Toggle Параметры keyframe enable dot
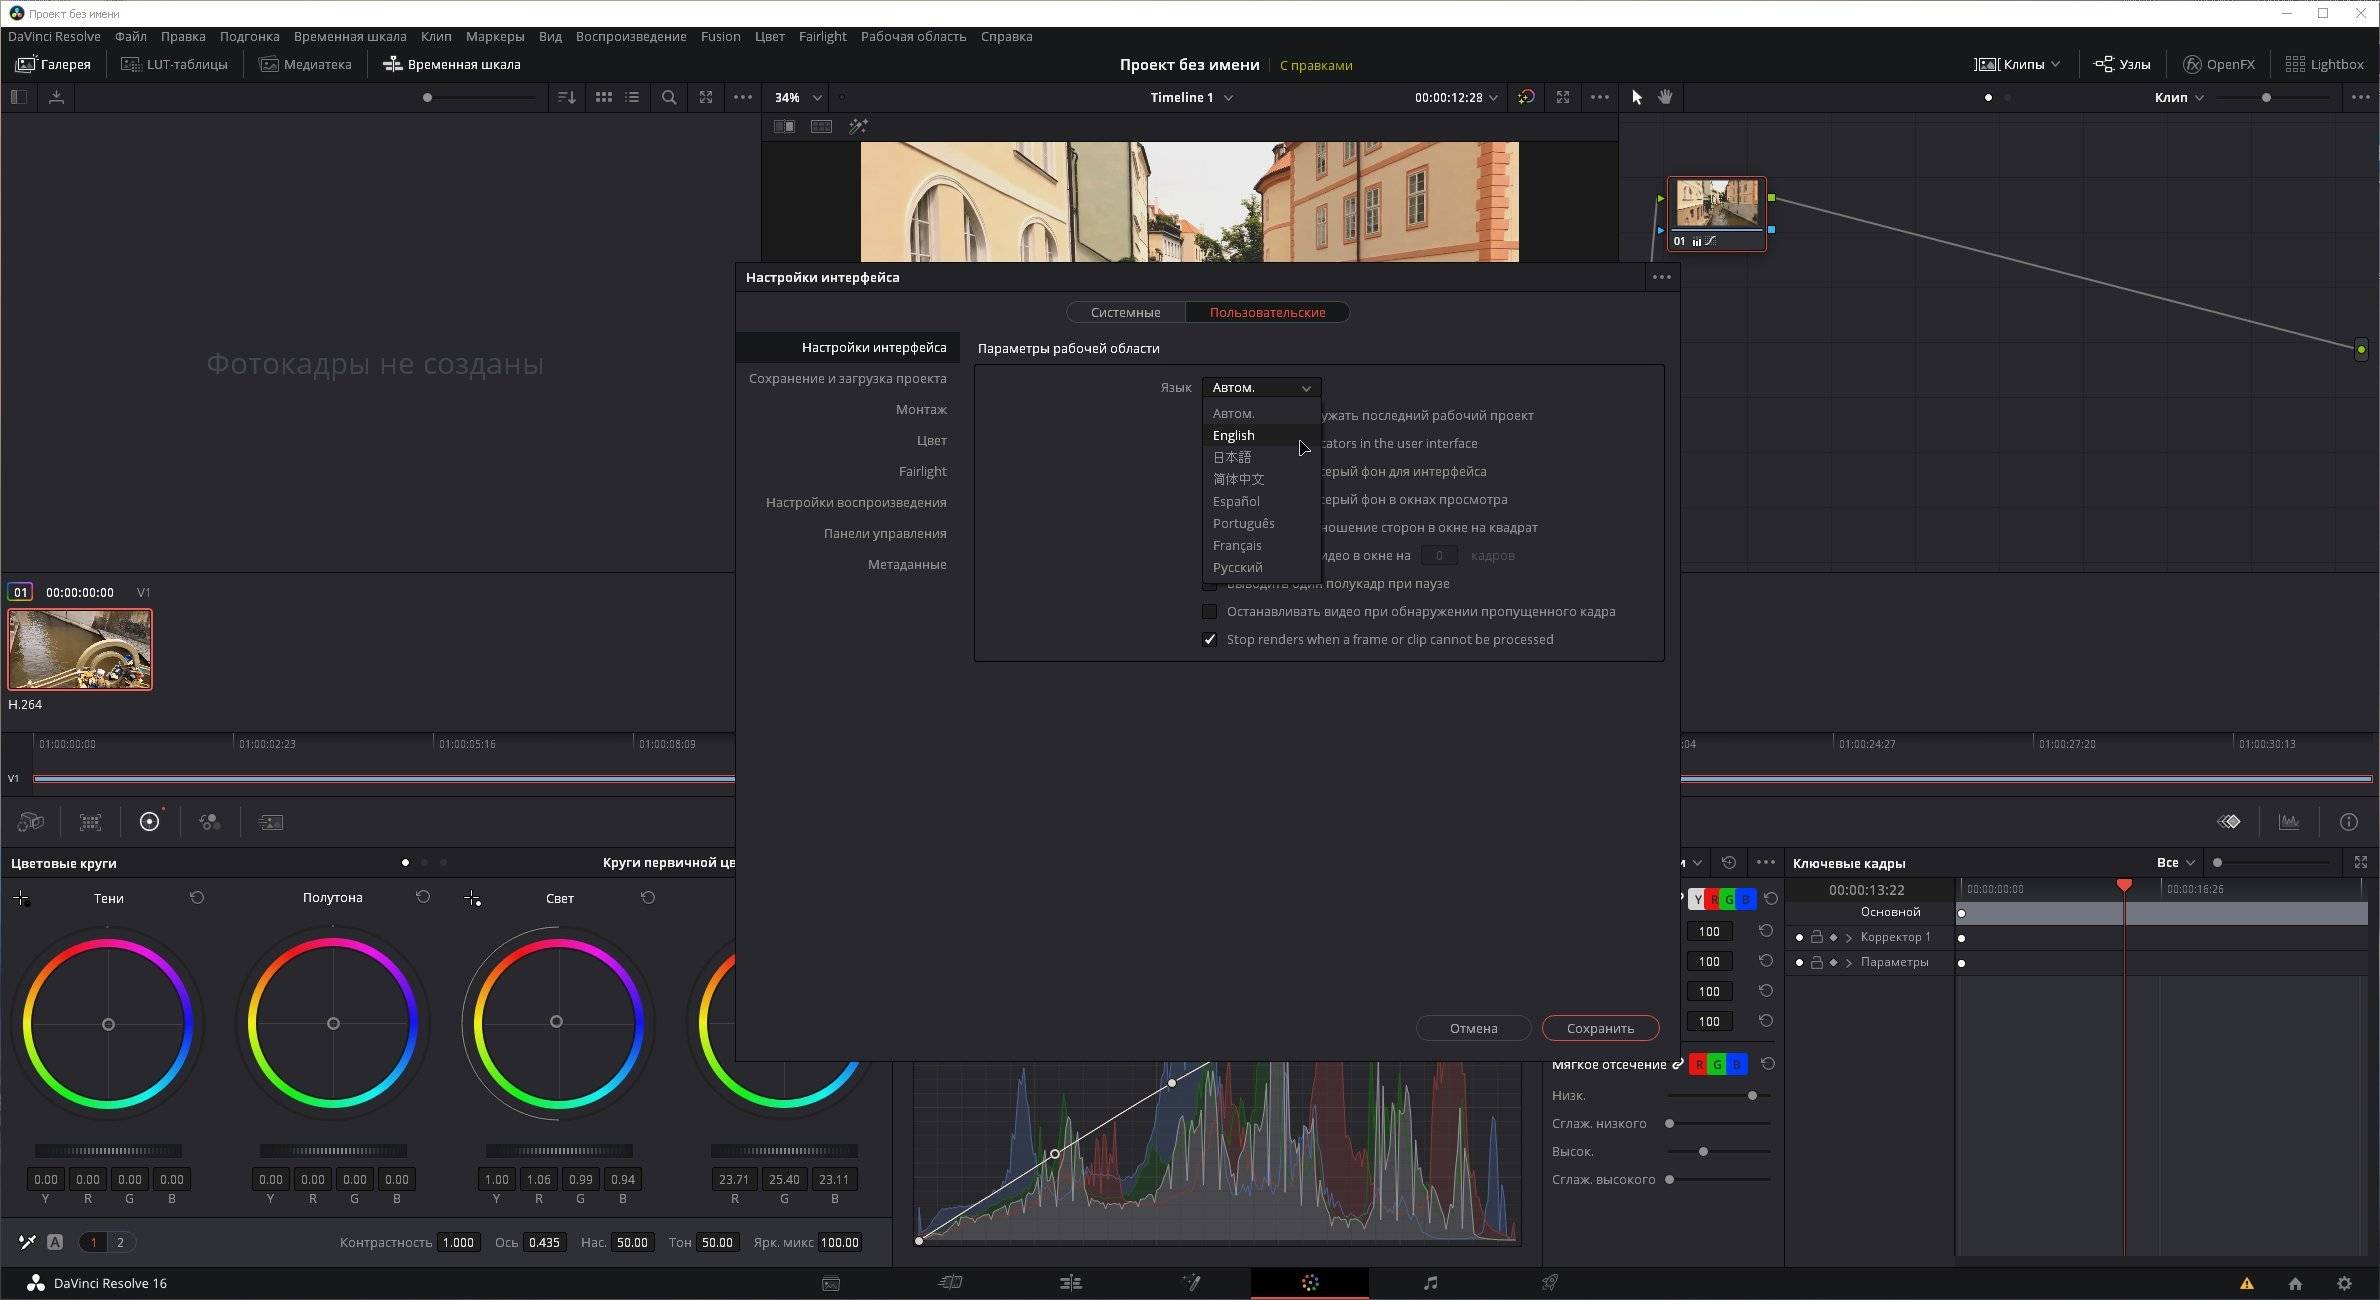This screenshot has height=1300, width=2380. pos(1799,962)
